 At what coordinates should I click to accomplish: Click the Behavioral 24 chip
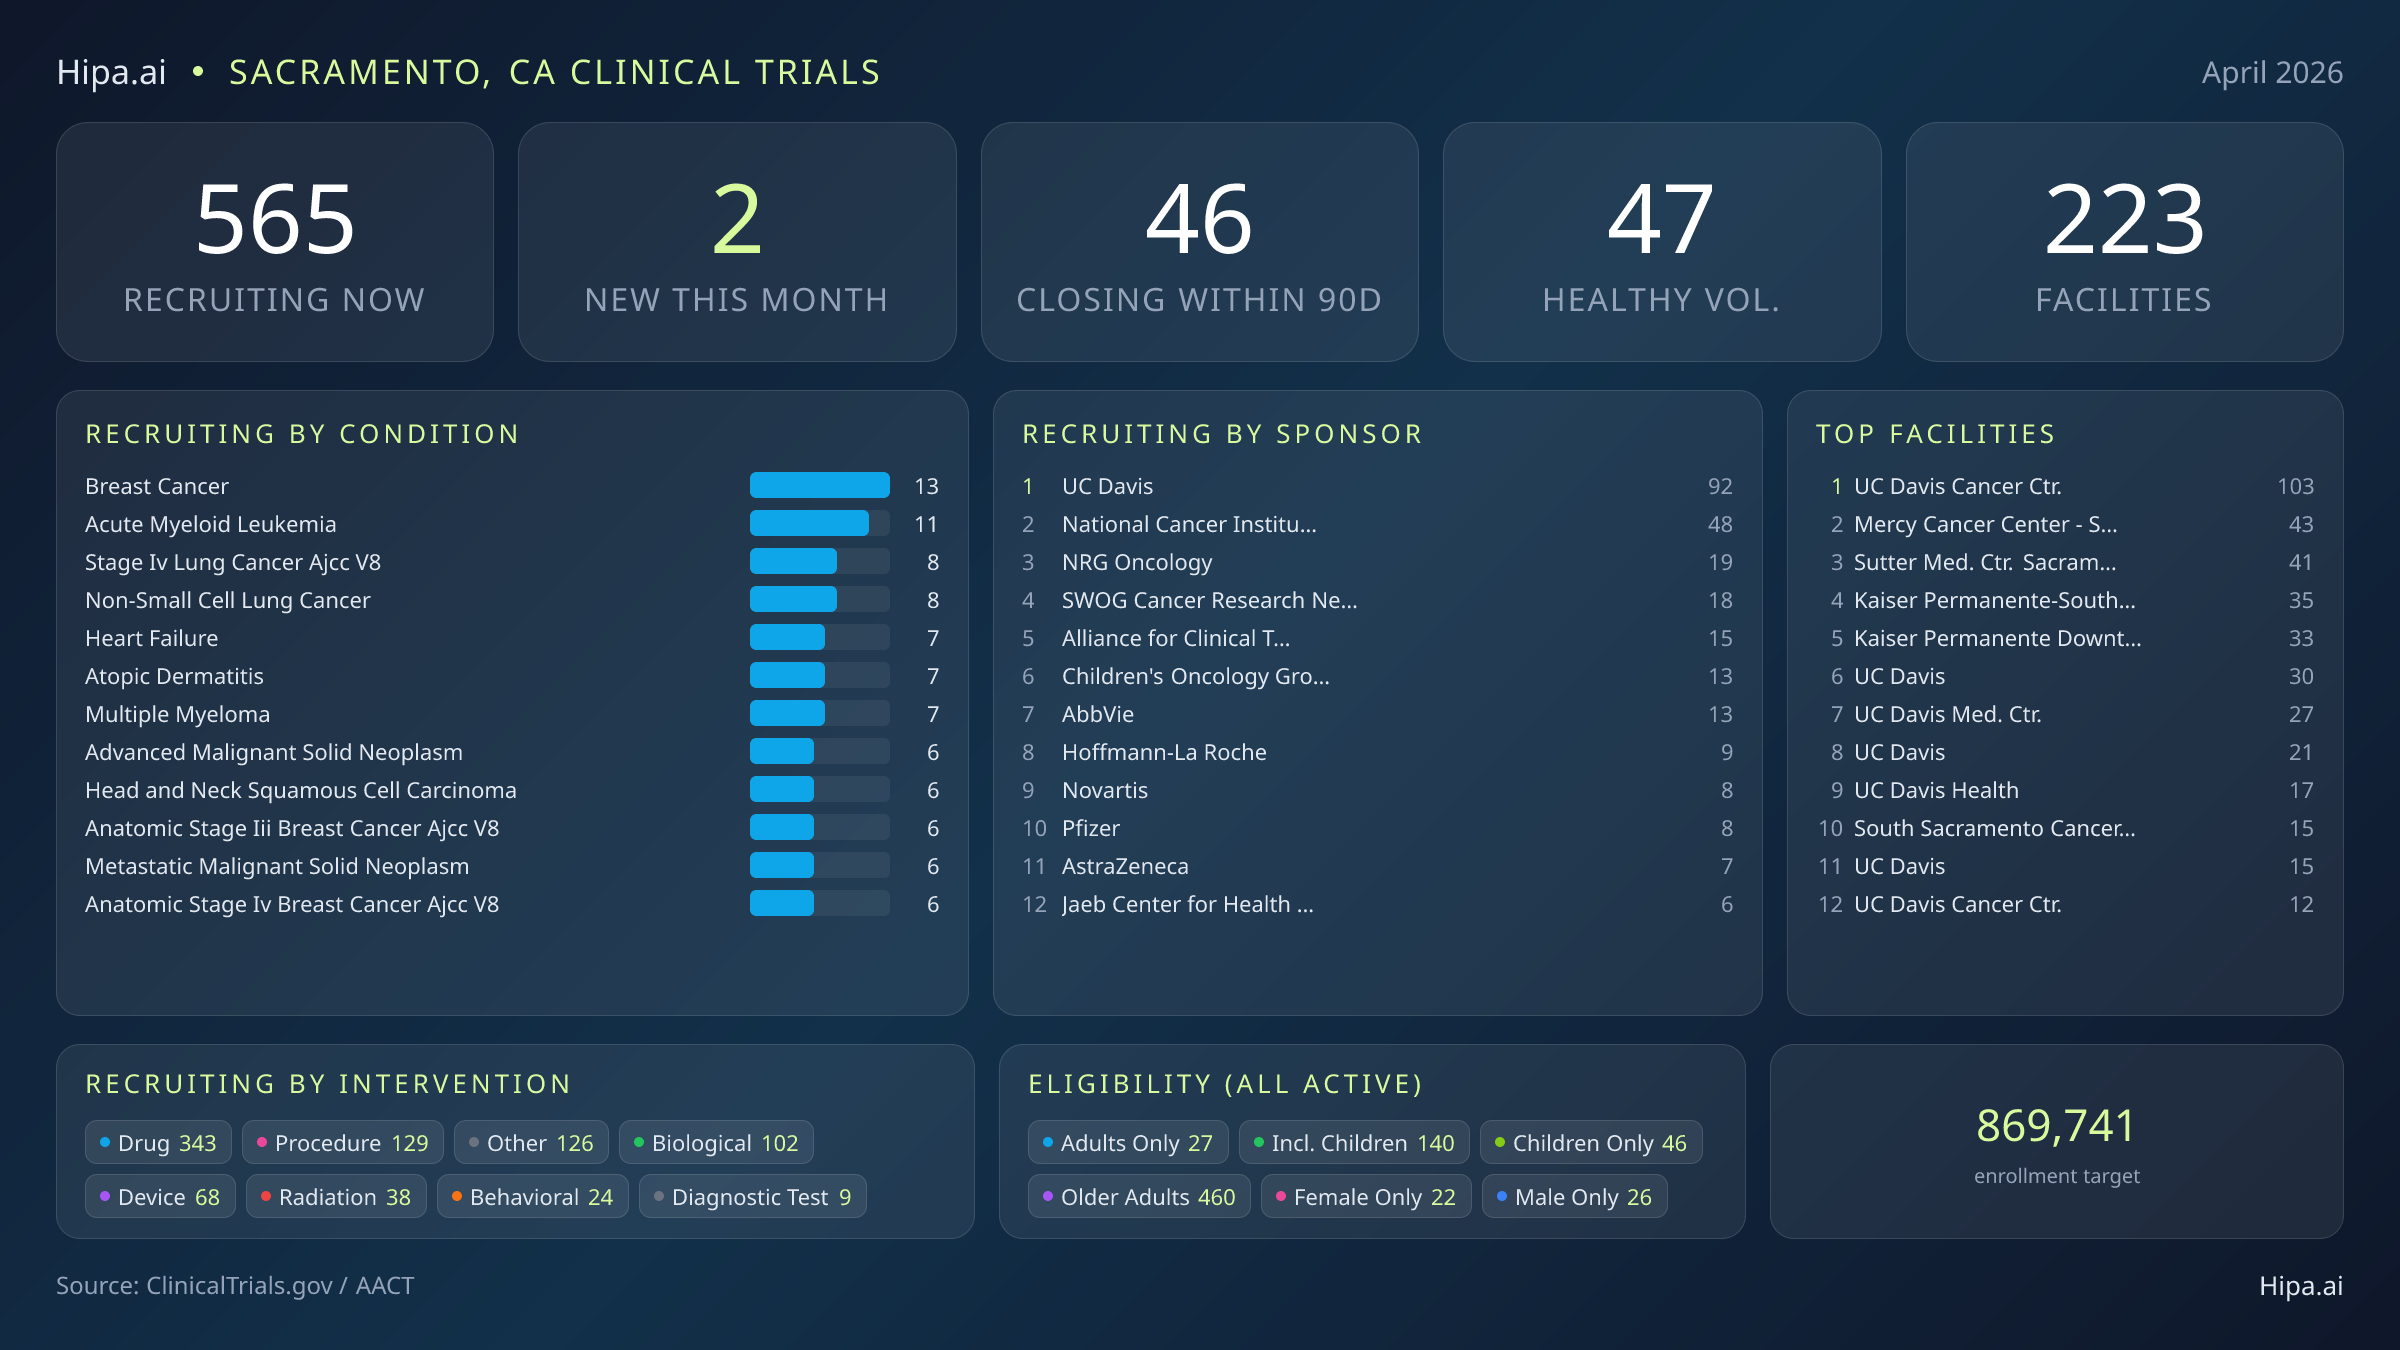click(532, 1197)
